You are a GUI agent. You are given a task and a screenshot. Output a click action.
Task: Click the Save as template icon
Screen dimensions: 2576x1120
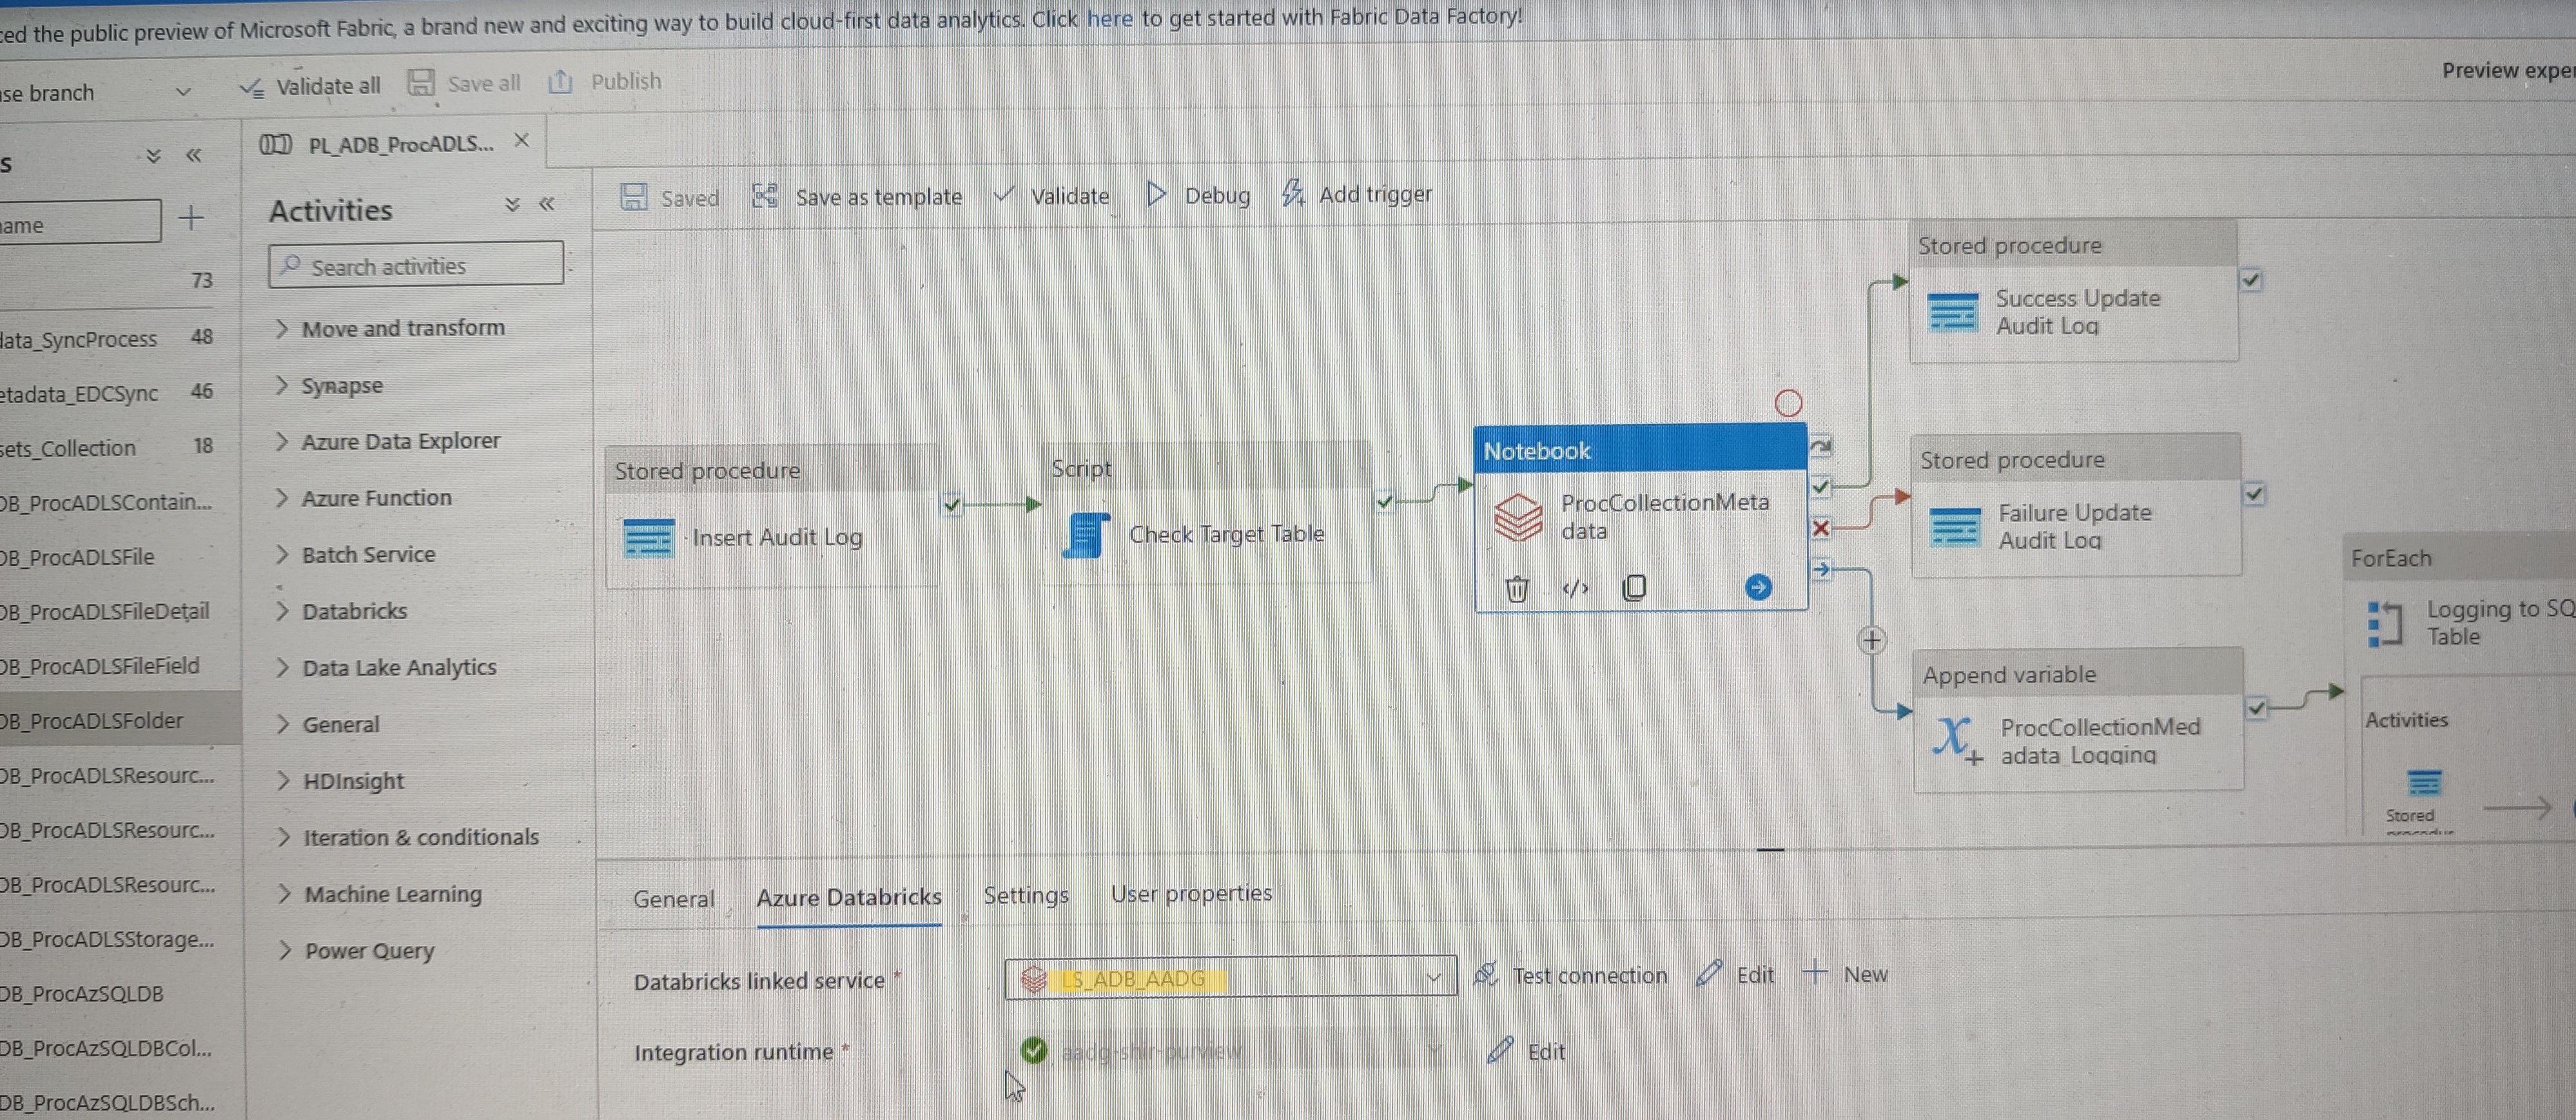(765, 196)
